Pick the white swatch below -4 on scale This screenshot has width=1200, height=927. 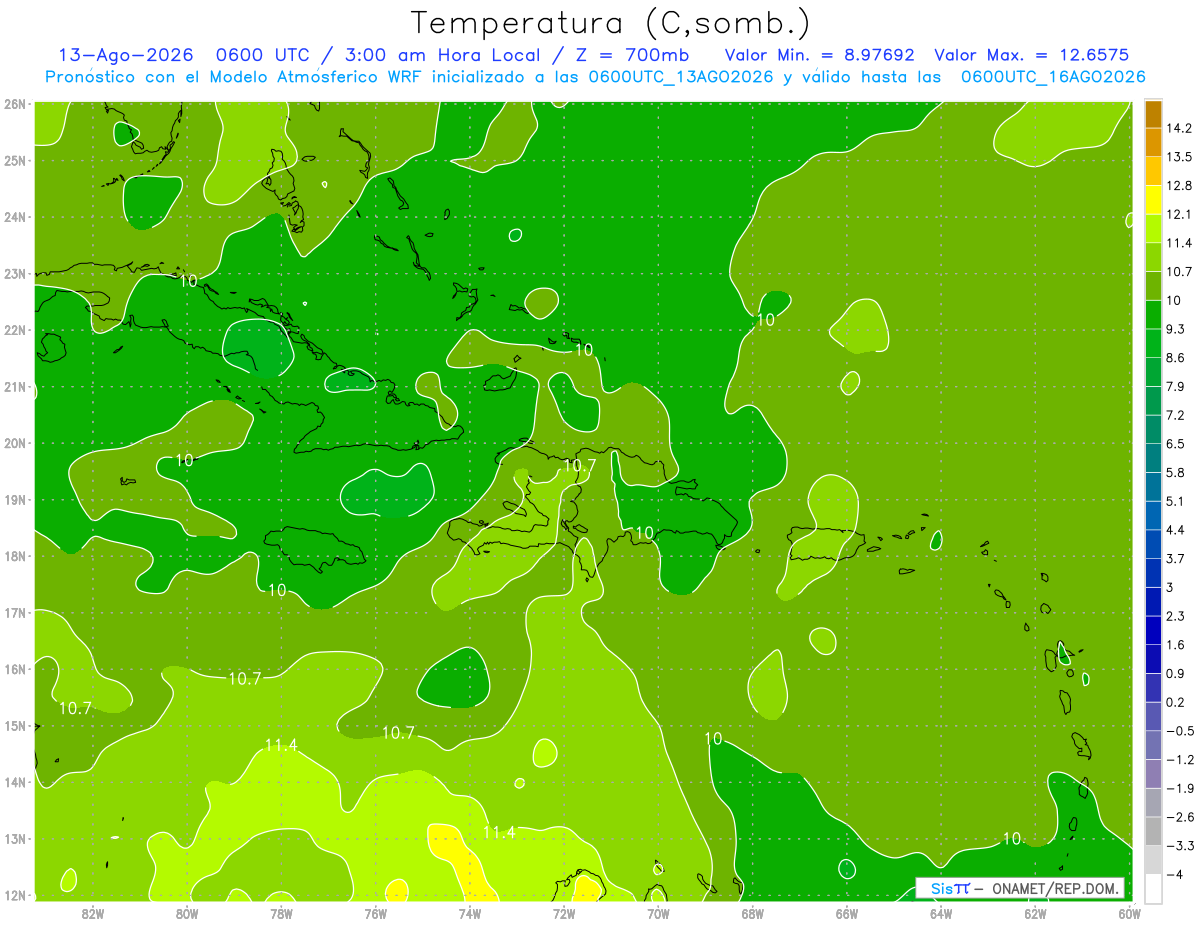[1153, 887]
